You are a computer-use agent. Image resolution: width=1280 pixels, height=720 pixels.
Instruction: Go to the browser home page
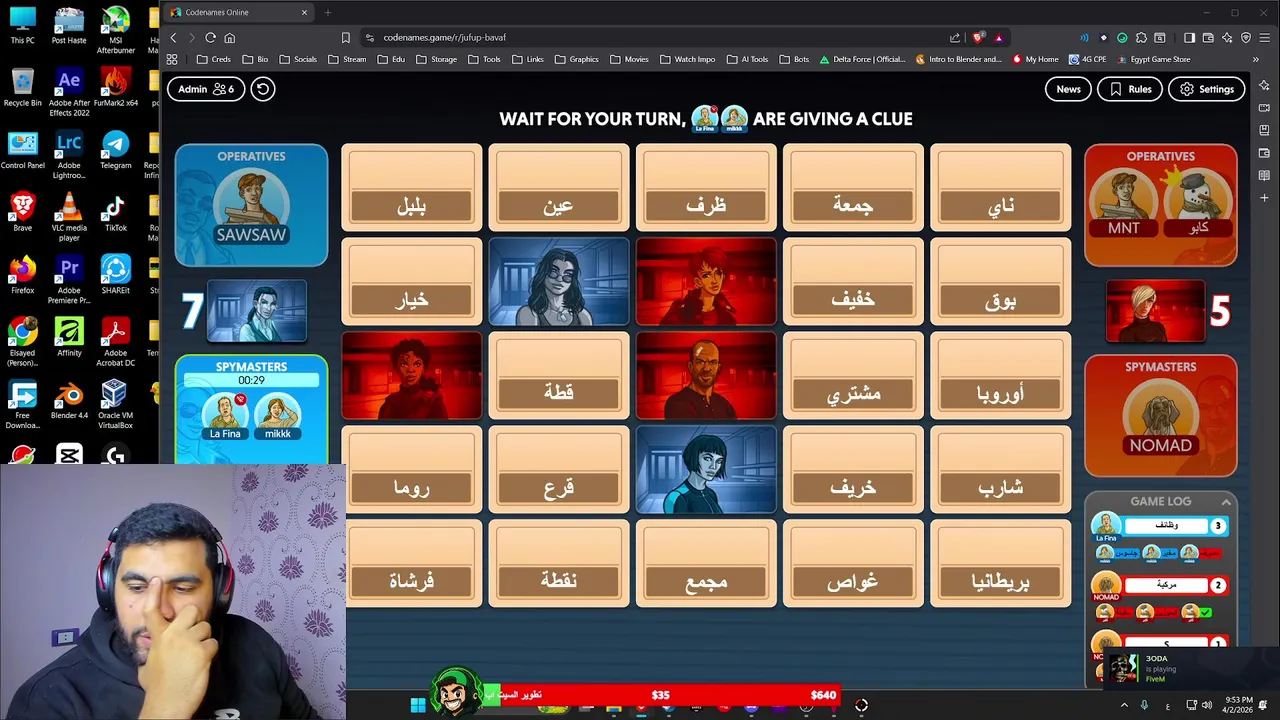(x=229, y=38)
